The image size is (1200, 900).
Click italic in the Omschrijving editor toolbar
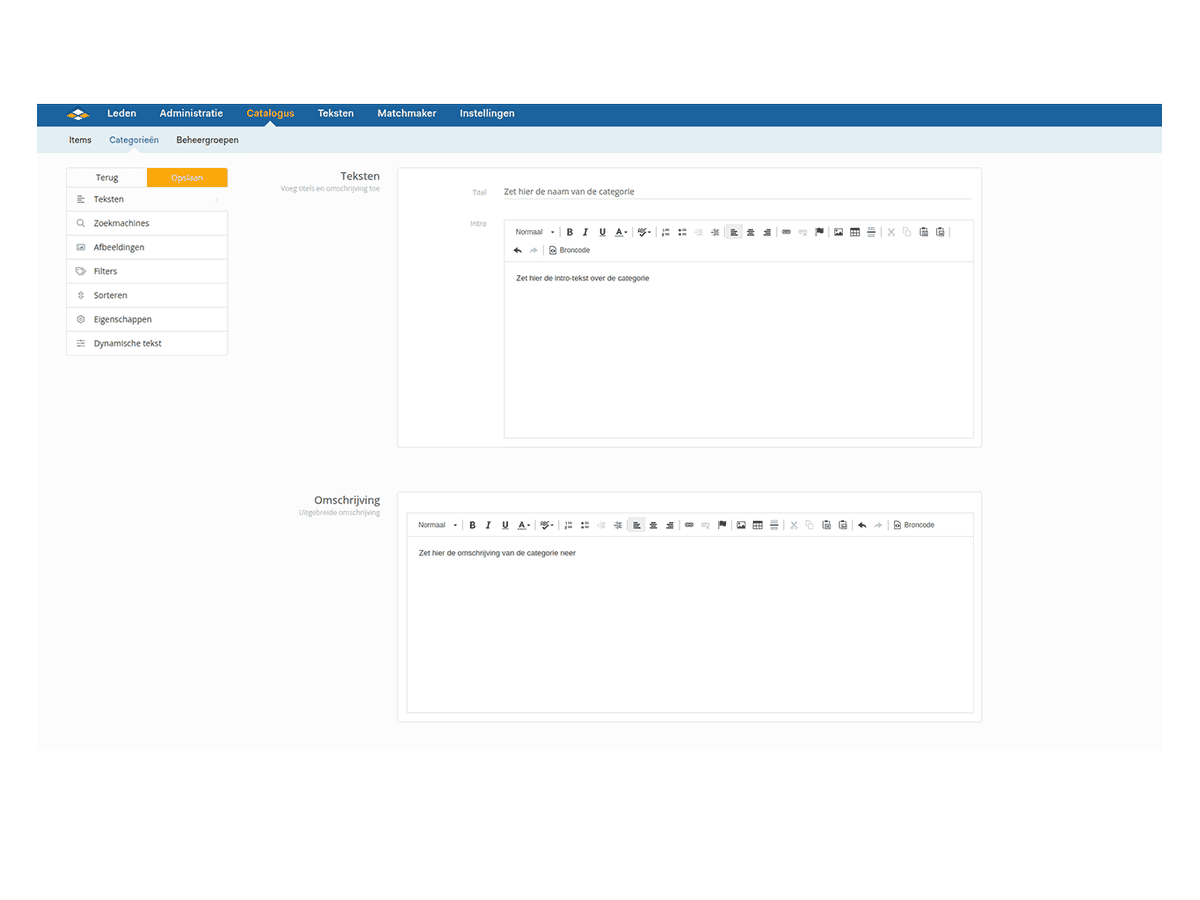pos(488,525)
